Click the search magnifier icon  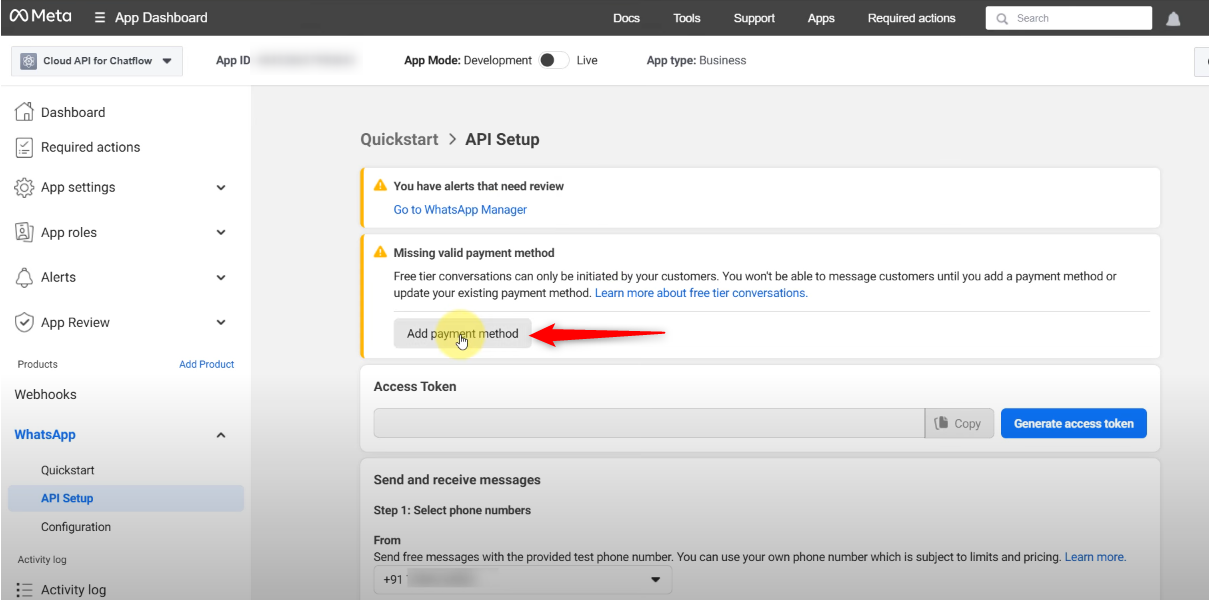point(1002,18)
